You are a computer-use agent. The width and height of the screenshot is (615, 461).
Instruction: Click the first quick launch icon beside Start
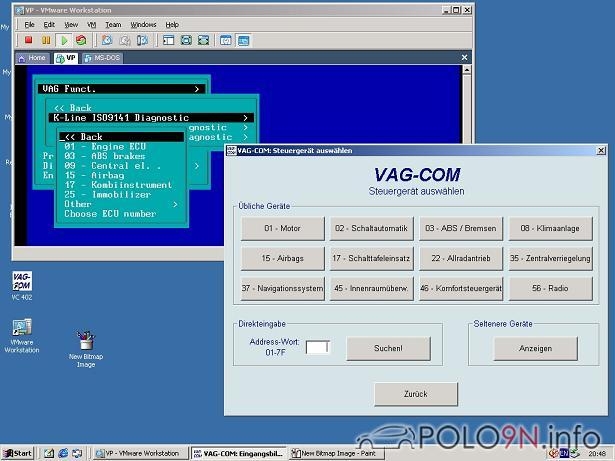click(x=49, y=453)
